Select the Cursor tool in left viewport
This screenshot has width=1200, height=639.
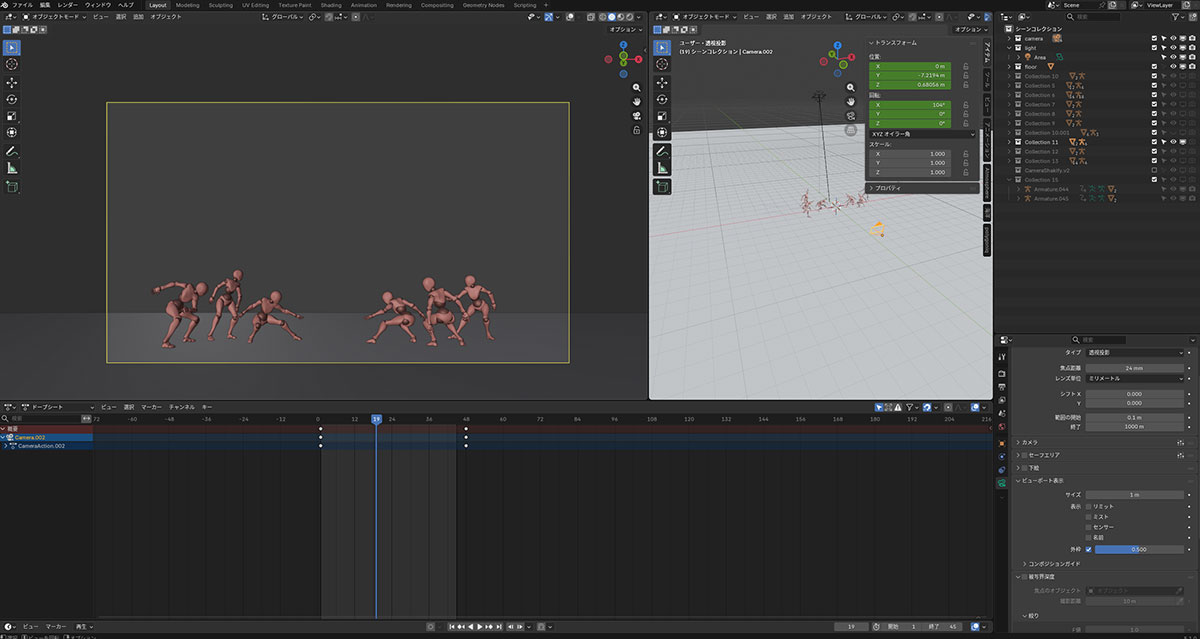(x=12, y=64)
